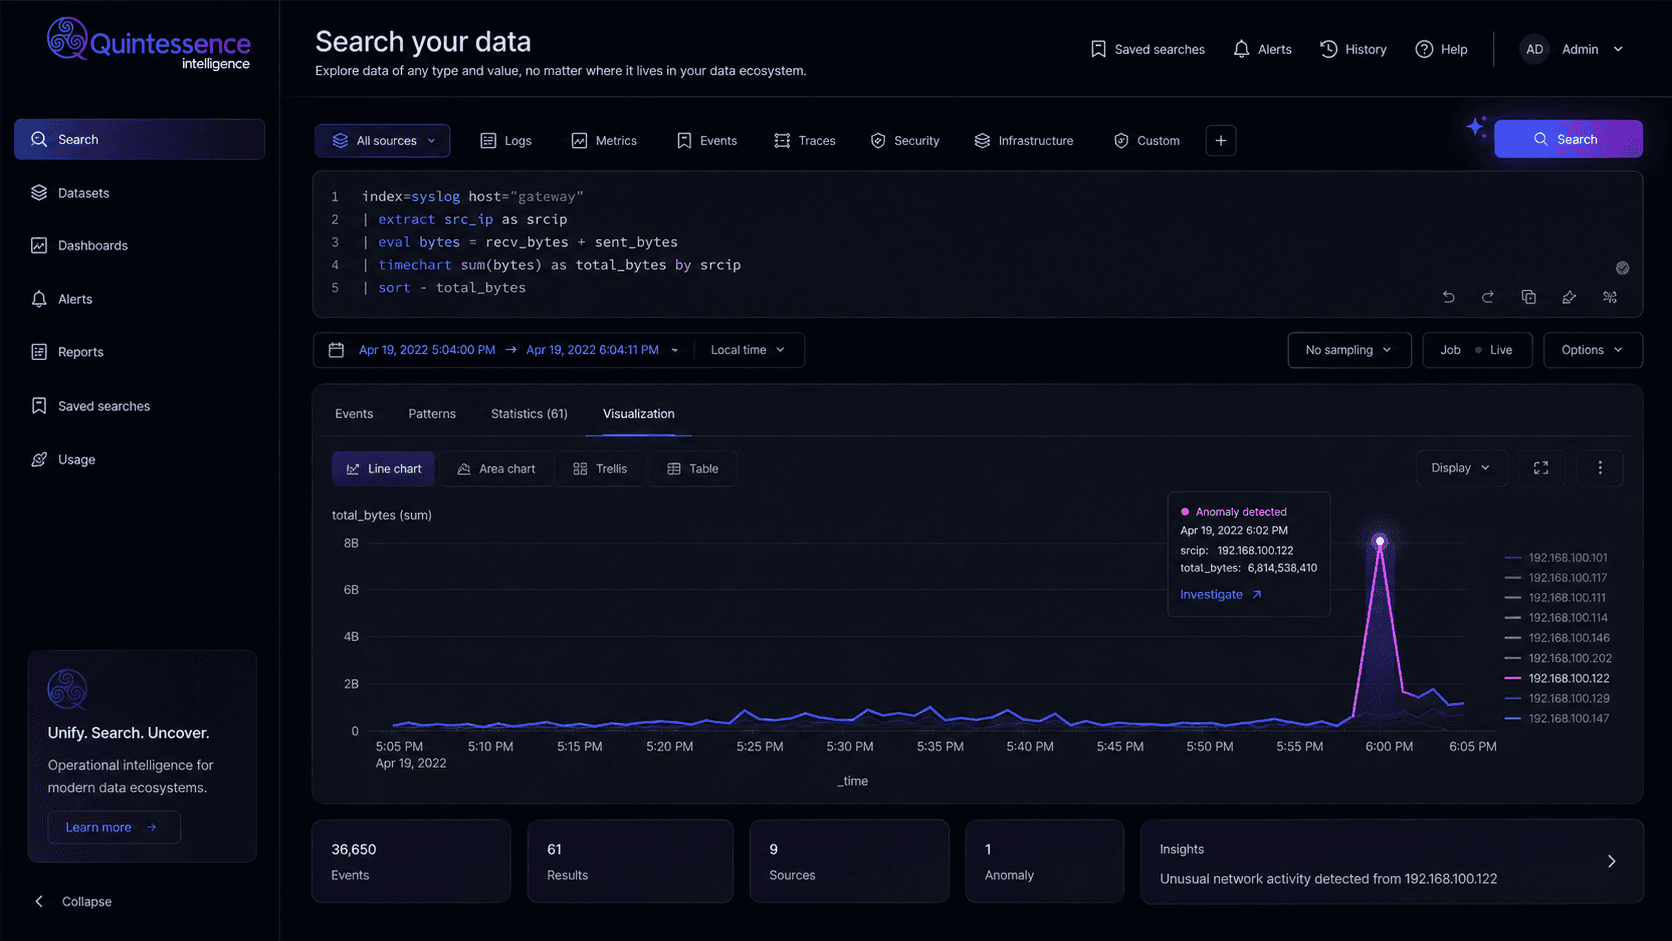
Task: Click the bookmark icon beside Saved searches in header
Action: pyautogui.click(x=1098, y=49)
